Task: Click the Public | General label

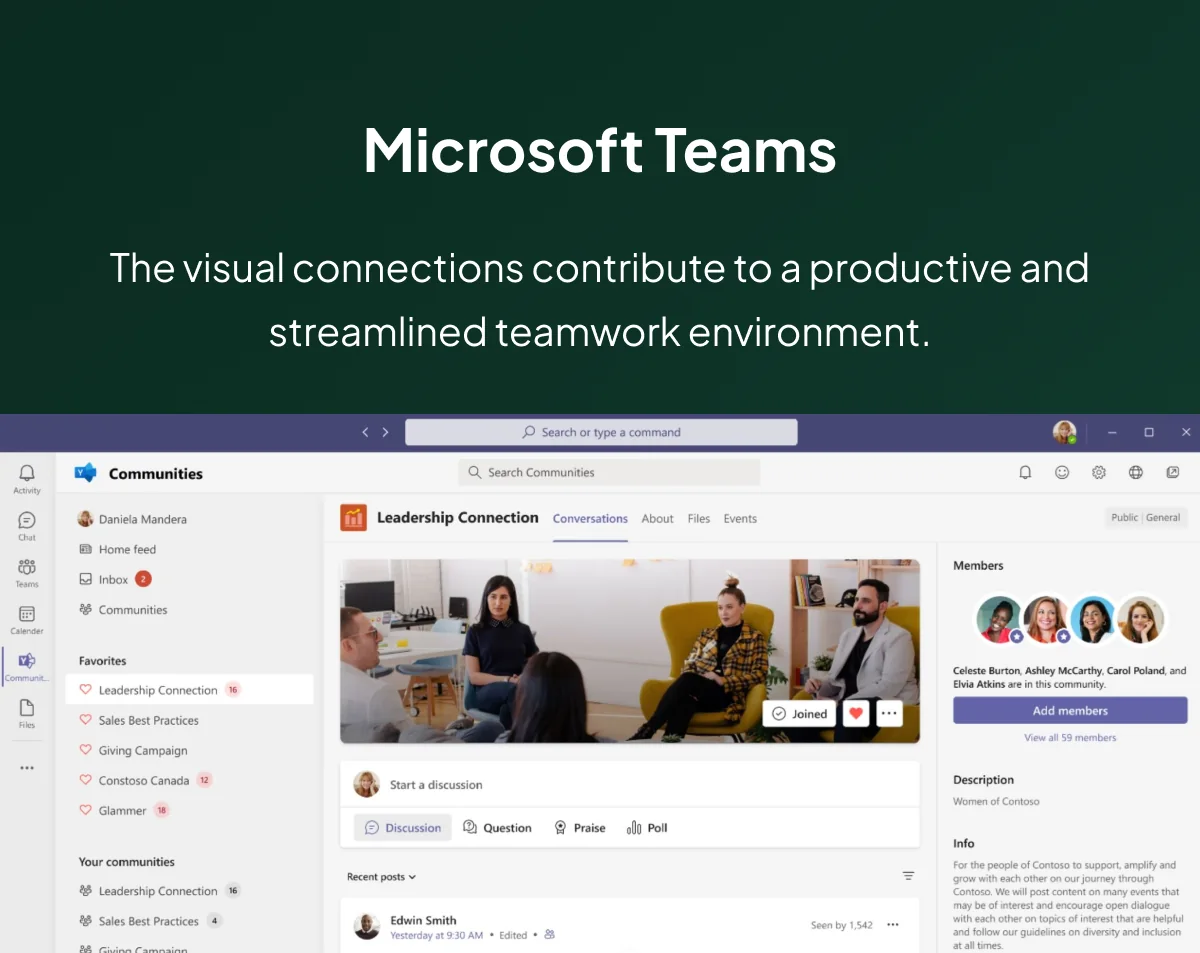Action: [x=1146, y=517]
